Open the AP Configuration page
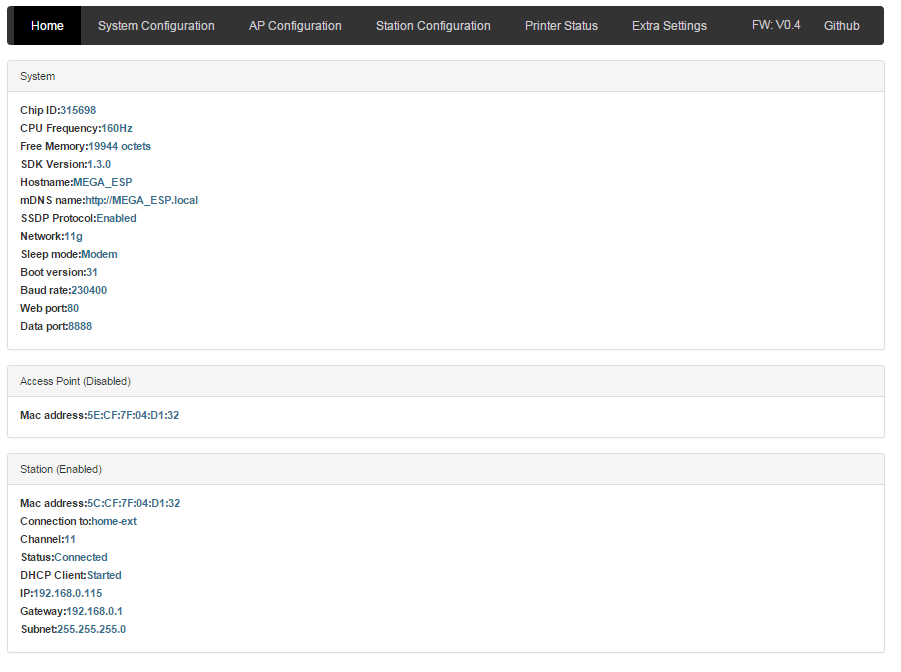The height and width of the screenshot is (672, 901). tap(295, 26)
